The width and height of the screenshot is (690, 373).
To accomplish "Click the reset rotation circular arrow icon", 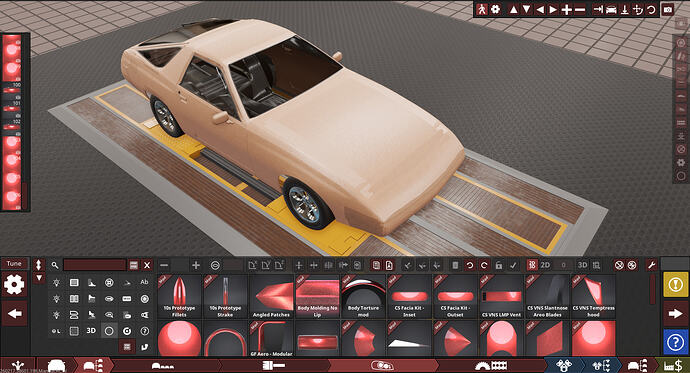I will click(651, 9).
